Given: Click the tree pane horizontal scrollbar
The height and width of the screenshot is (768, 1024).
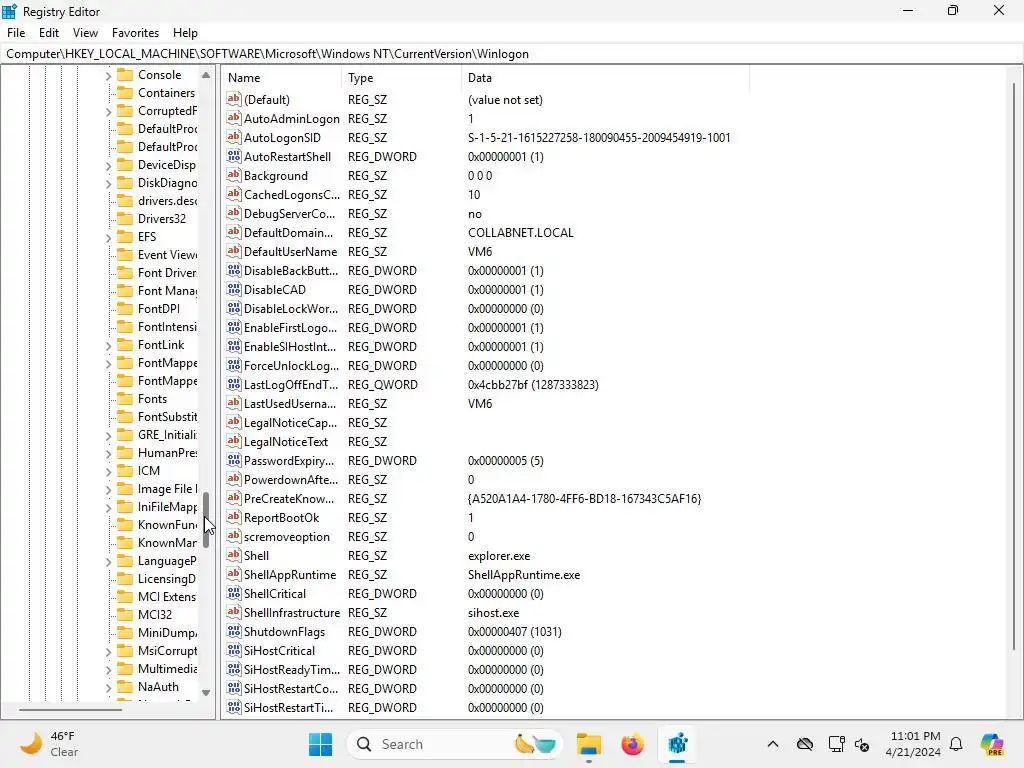Looking at the screenshot, I should tap(70, 709).
